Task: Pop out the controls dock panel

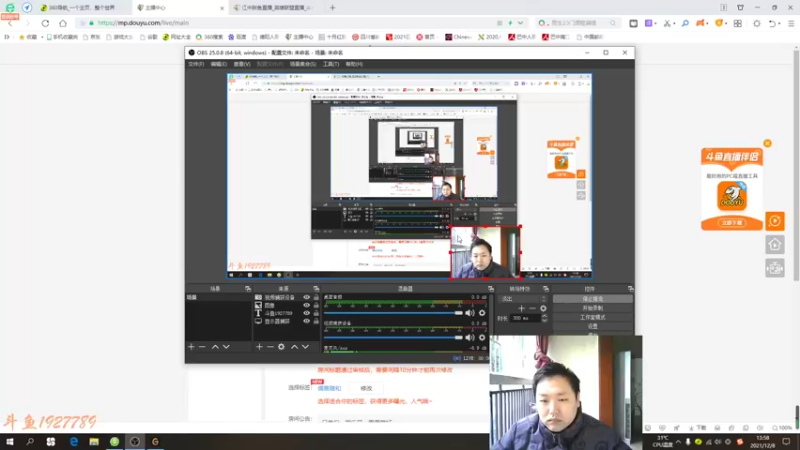Action: [631, 289]
